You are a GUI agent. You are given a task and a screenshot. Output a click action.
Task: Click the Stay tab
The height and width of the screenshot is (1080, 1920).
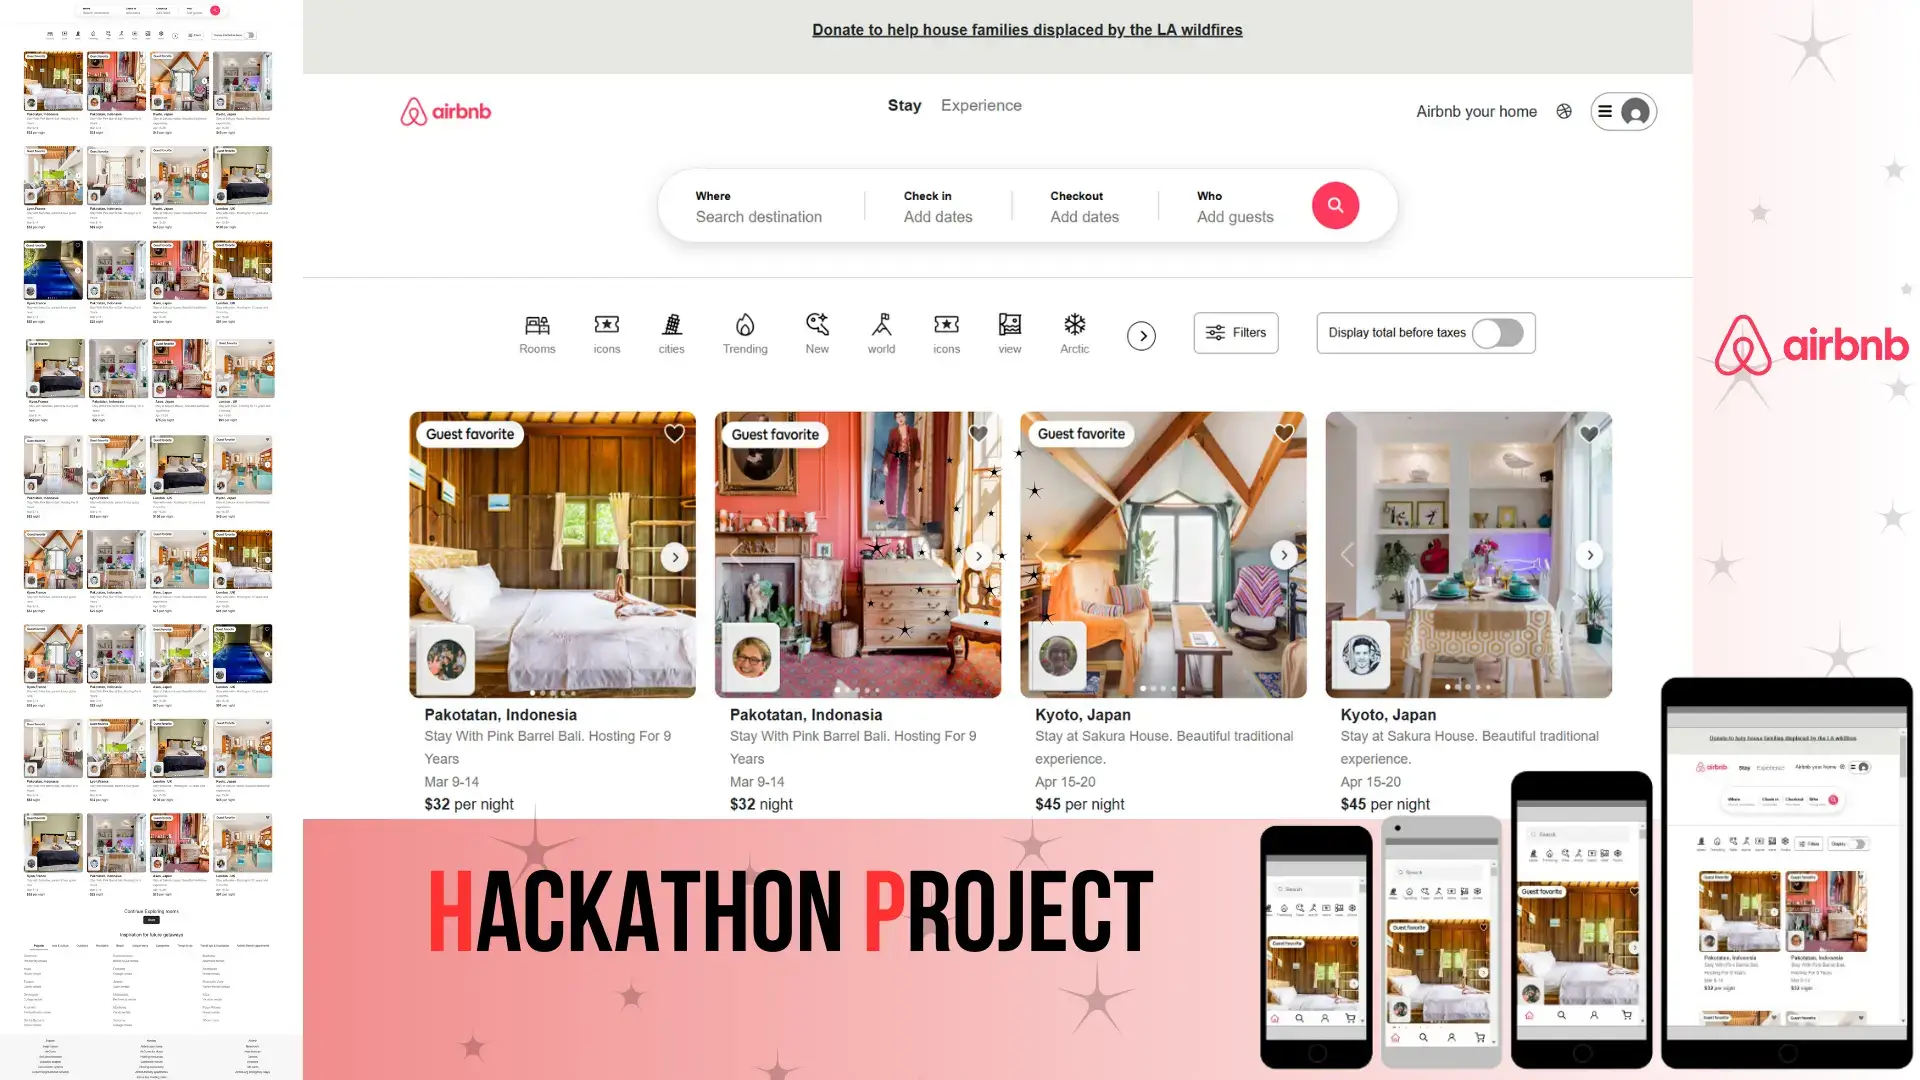click(x=905, y=104)
